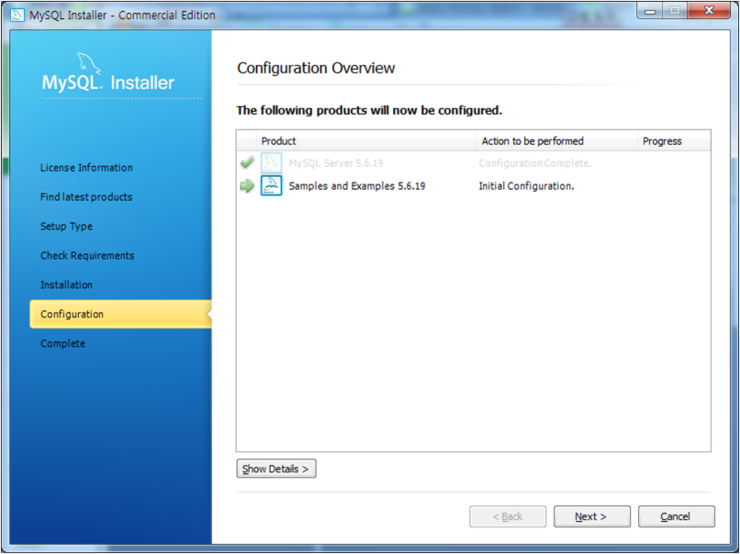Select the highlighted Configuration step

(x=120, y=314)
